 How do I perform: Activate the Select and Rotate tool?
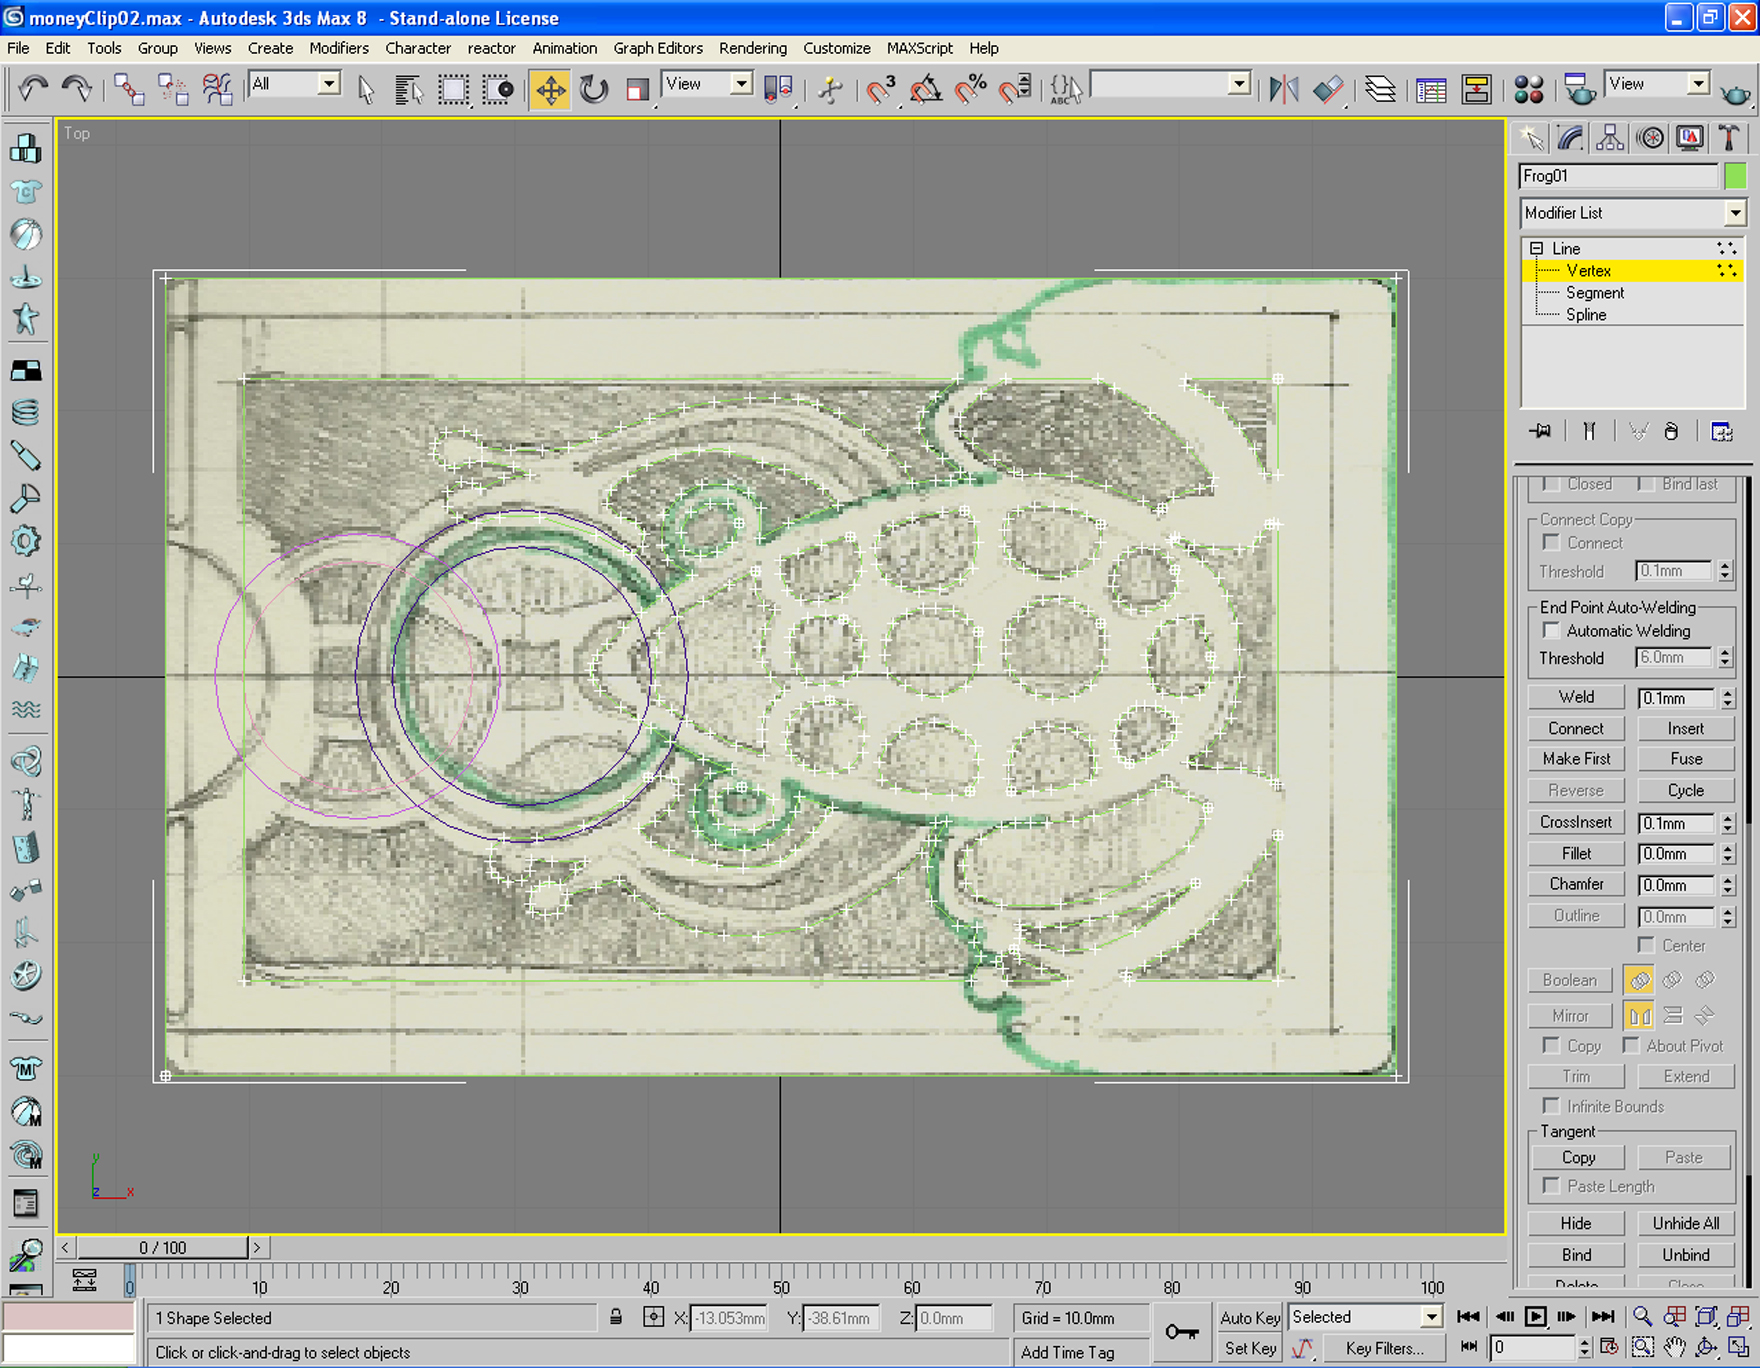pos(594,90)
